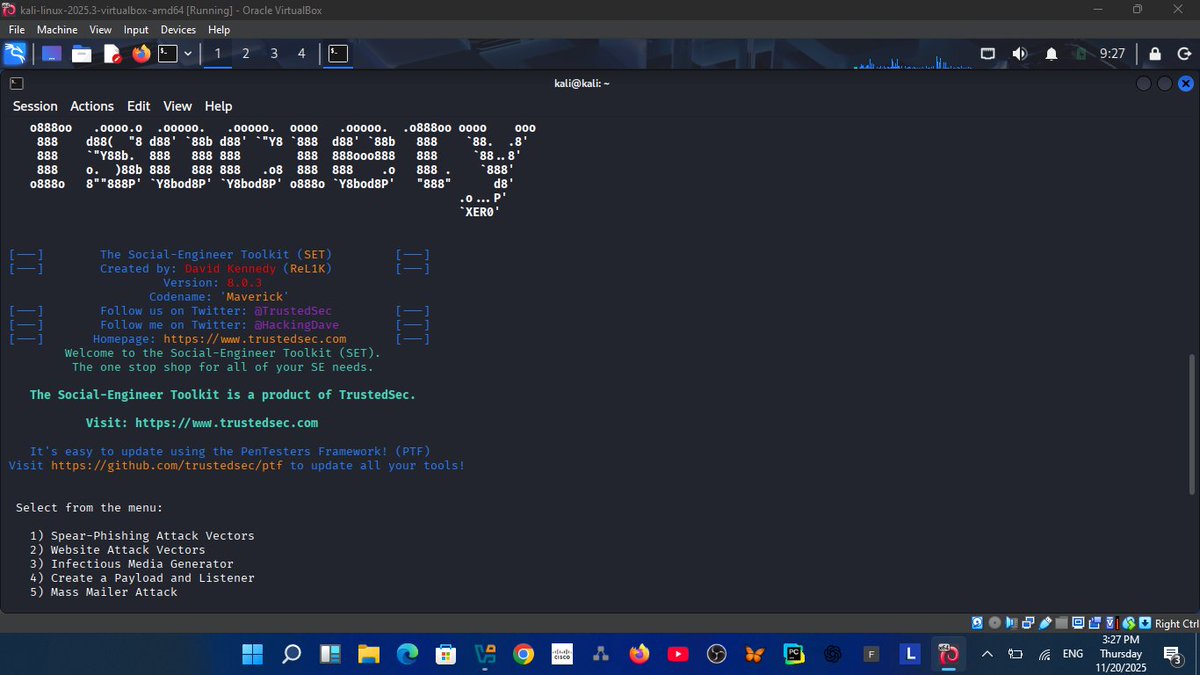Click the Mass Mailer Attack option
This screenshot has height=675, width=1200.
tap(103, 592)
